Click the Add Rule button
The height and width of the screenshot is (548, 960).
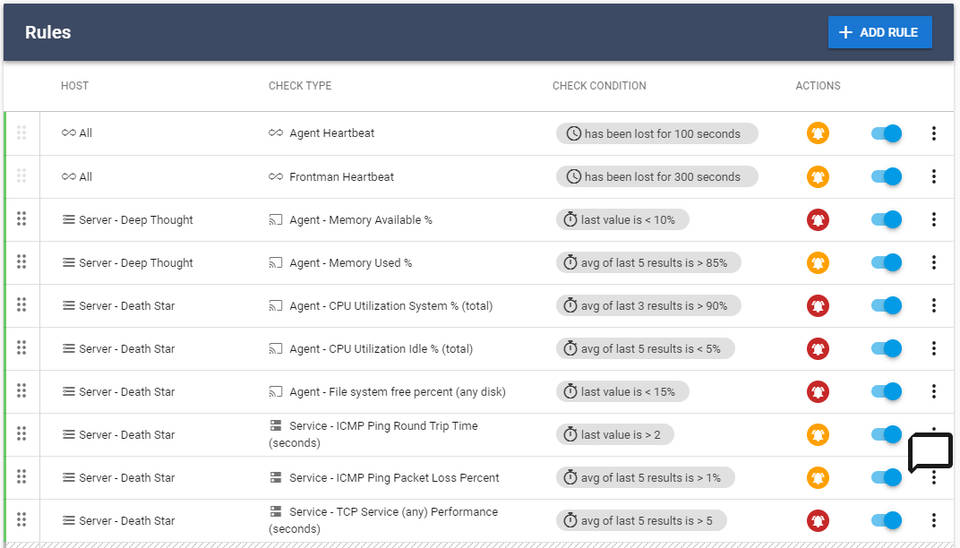click(x=879, y=32)
